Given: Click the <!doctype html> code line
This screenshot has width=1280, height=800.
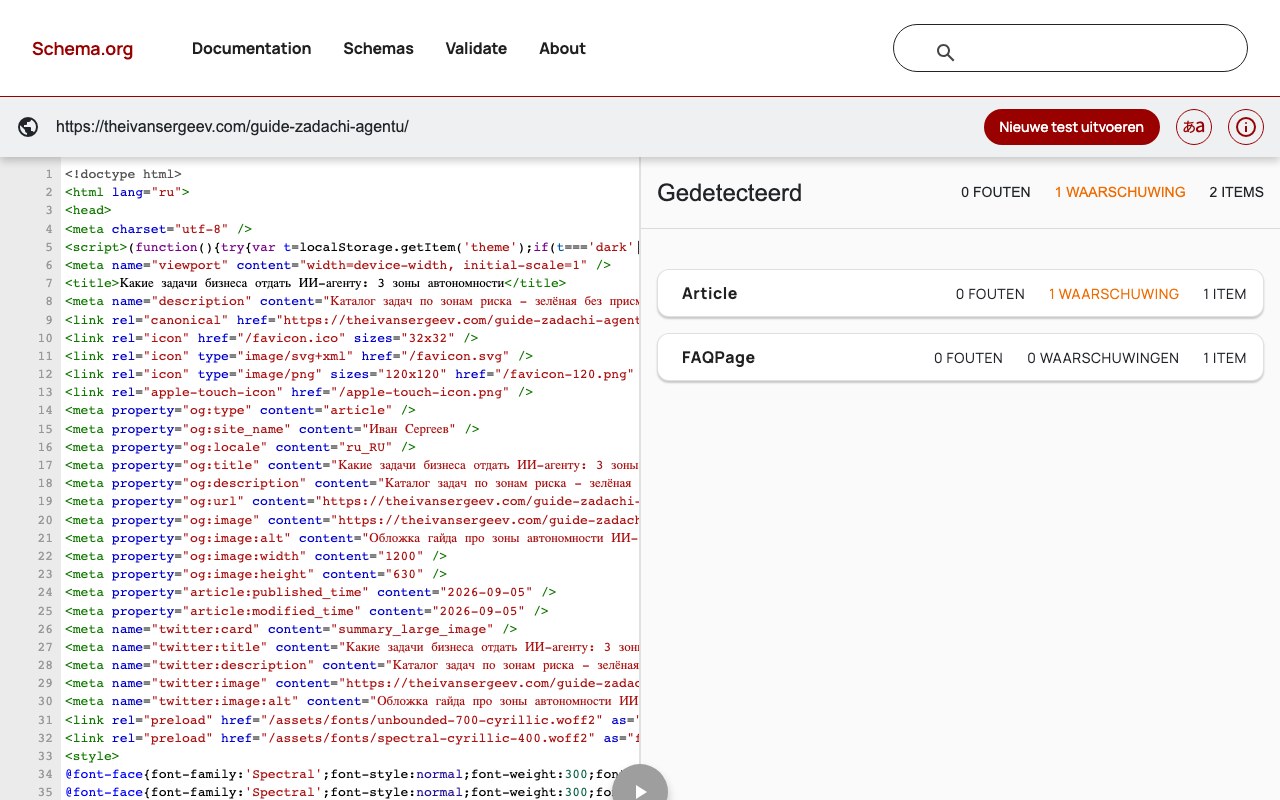Looking at the screenshot, I should 123,174.
